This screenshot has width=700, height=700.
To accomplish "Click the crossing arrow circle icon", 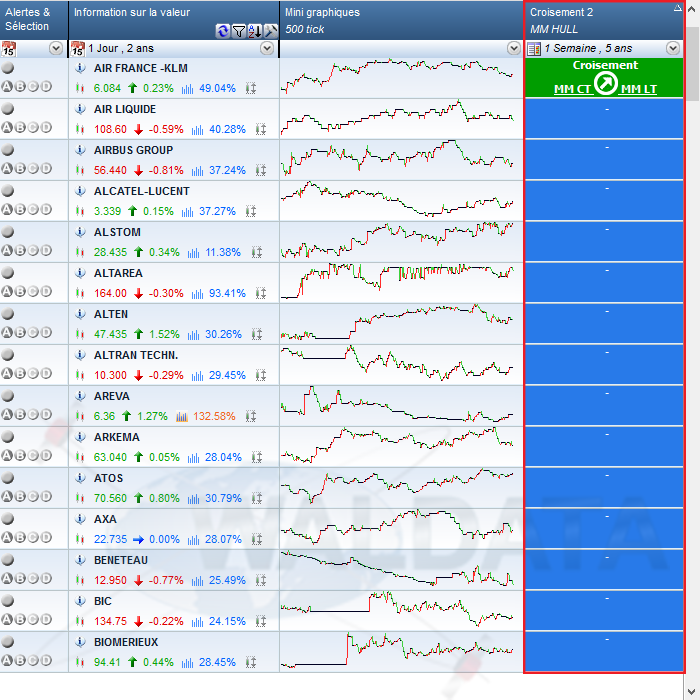I will tap(606, 83).
